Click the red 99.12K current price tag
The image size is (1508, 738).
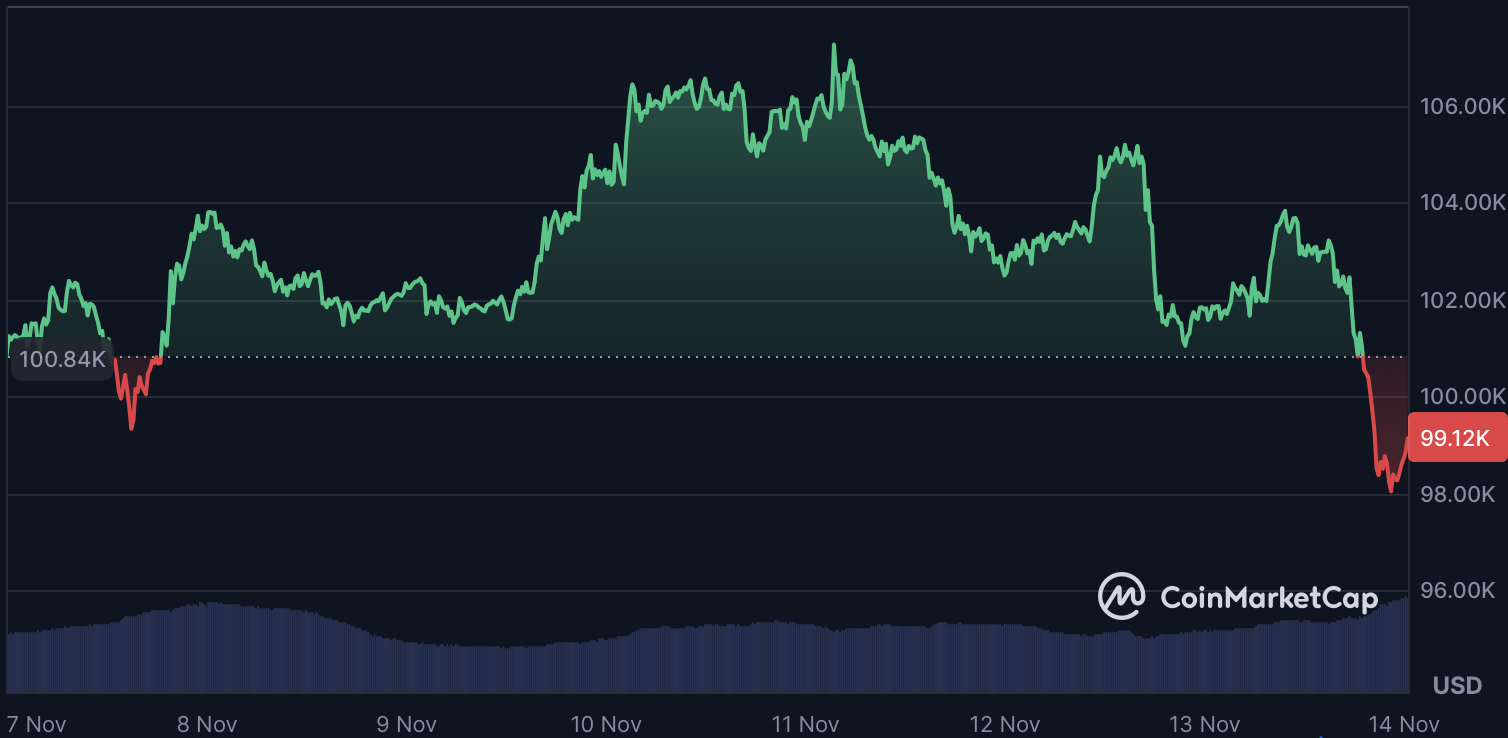click(1455, 438)
